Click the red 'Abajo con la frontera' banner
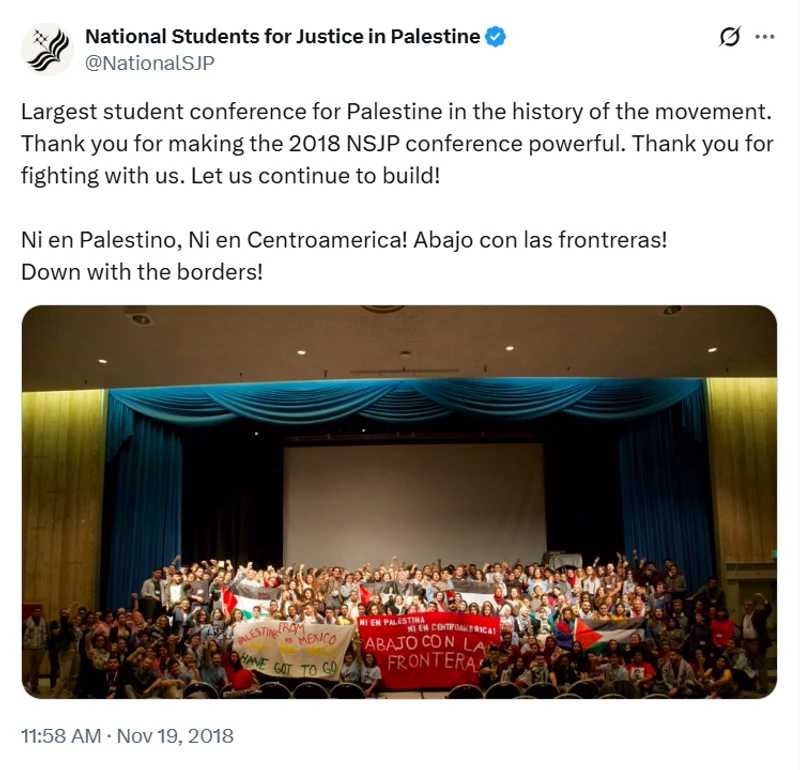The height and width of the screenshot is (770, 800). pyautogui.click(x=428, y=649)
